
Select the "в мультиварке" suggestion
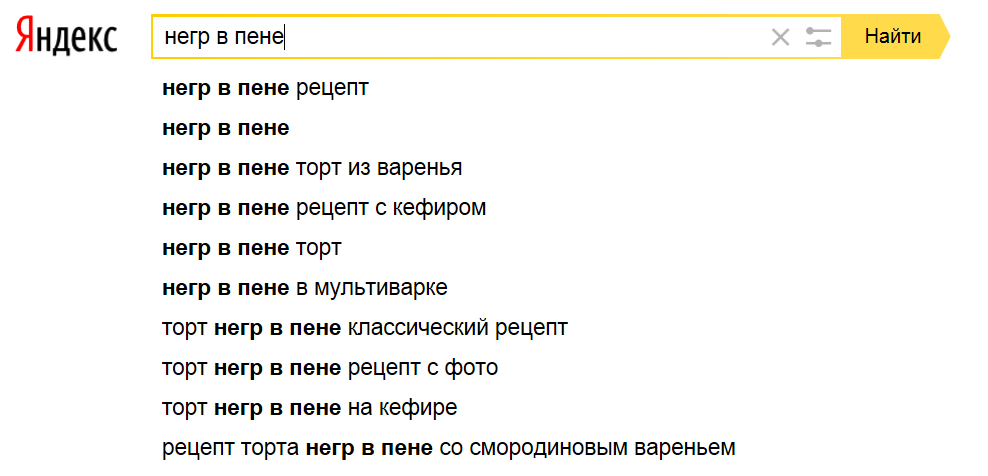[304, 288]
